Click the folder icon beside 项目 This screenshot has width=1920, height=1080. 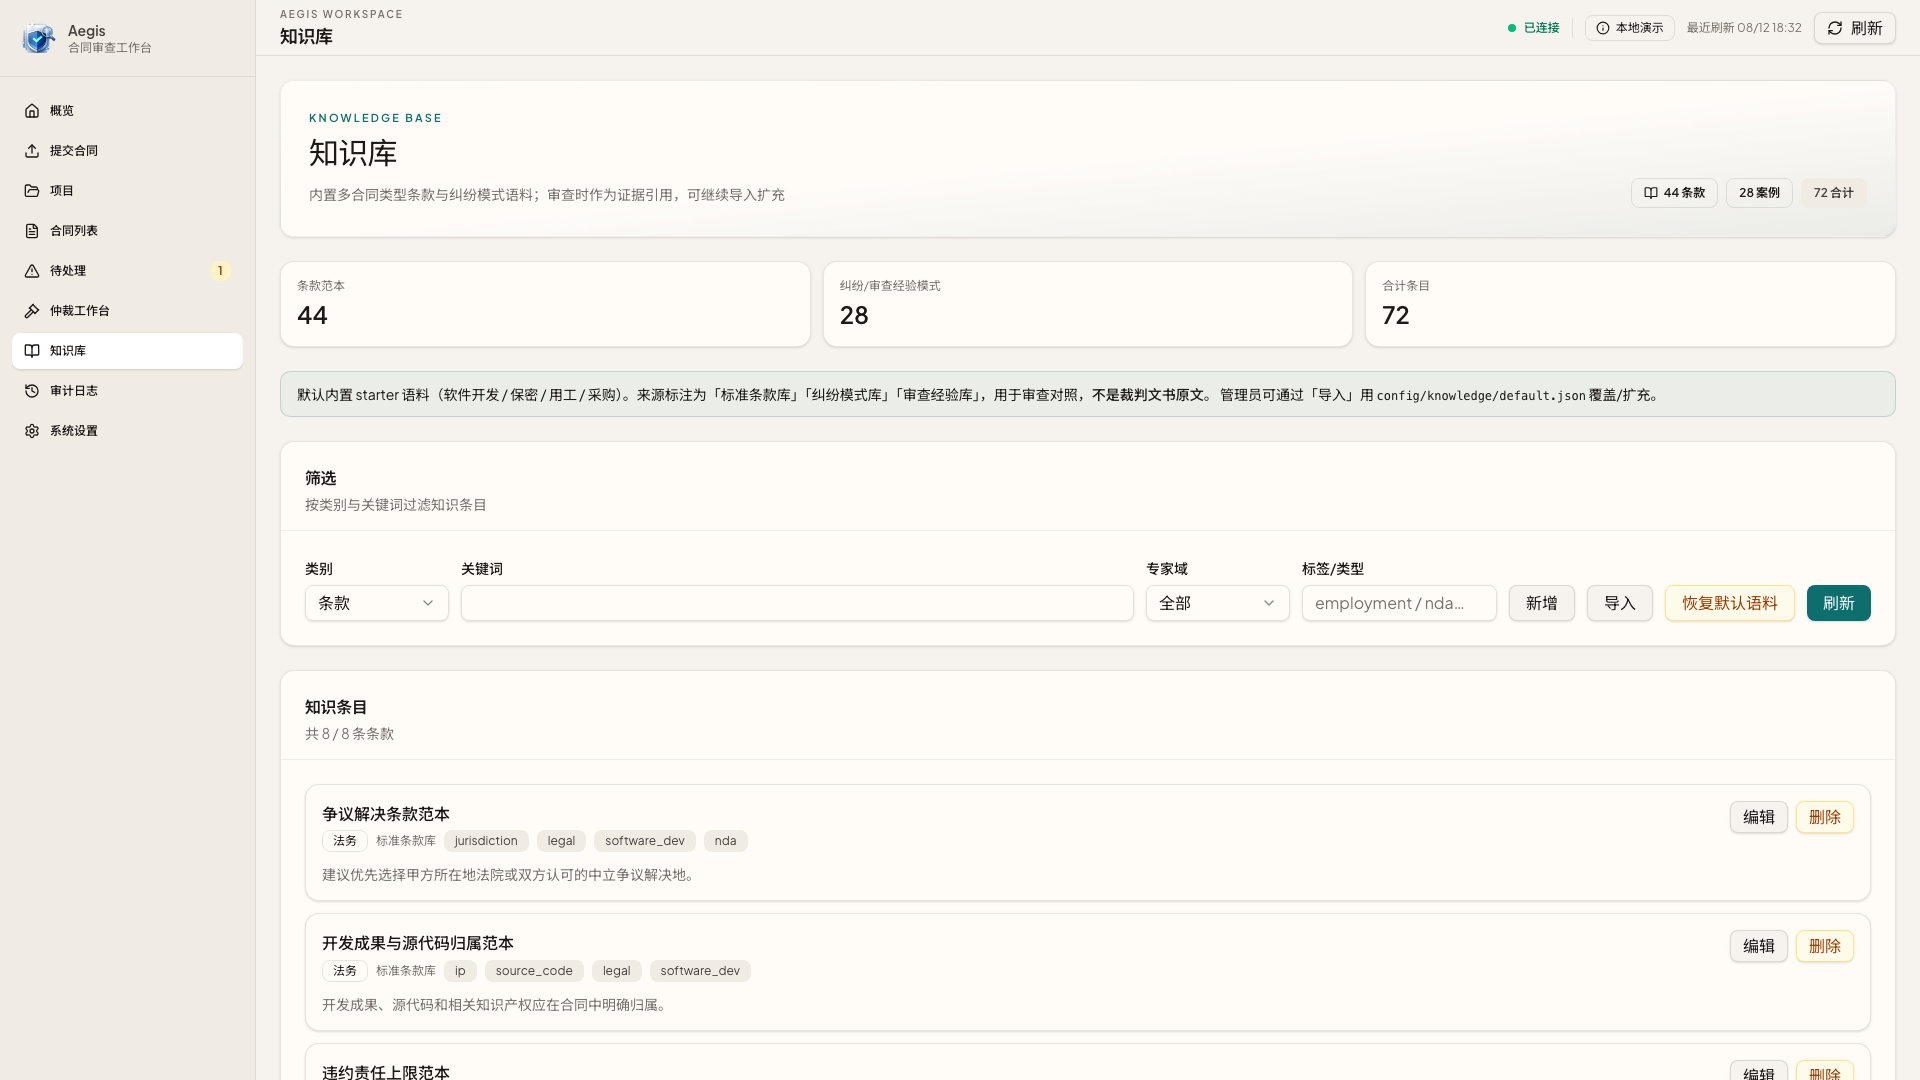point(32,191)
